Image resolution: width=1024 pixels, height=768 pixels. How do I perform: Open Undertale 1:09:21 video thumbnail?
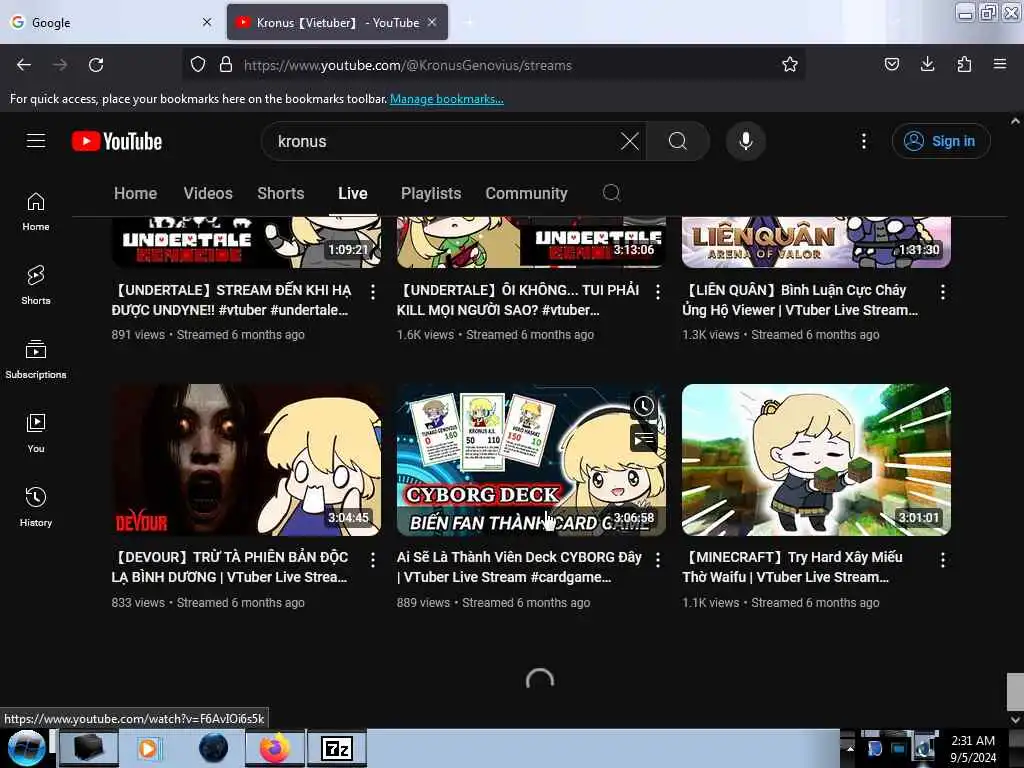(x=246, y=242)
